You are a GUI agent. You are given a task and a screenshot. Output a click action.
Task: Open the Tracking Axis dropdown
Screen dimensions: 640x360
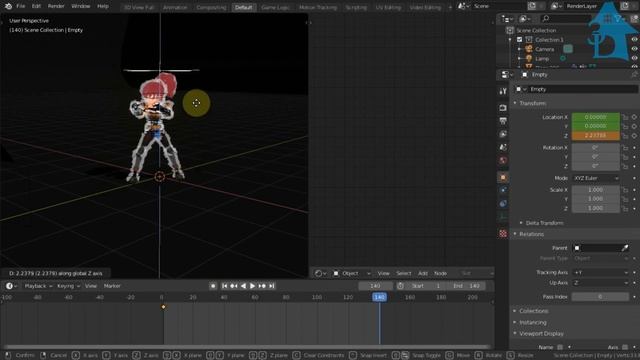(600, 272)
